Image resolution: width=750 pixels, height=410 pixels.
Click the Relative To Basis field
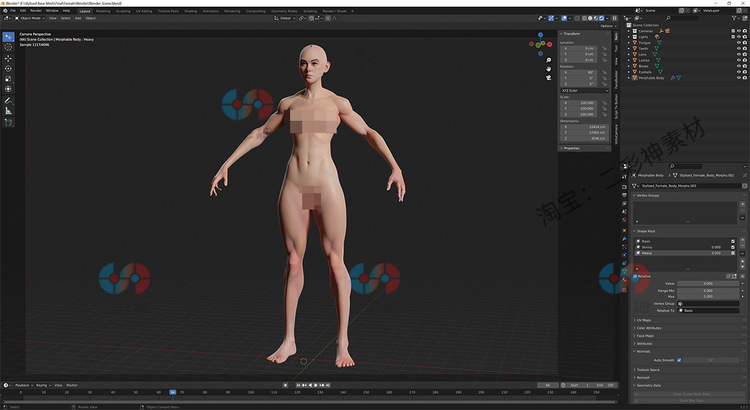(x=708, y=310)
